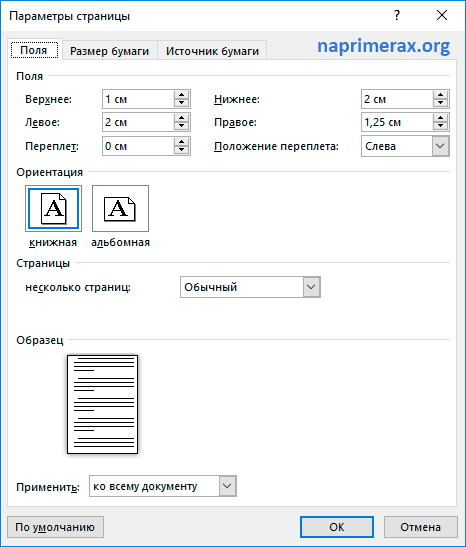This screenshot has width=466, height=547.
Task: Decrease the Правое margin with the down arrow
Action: (x=441, y=126)
